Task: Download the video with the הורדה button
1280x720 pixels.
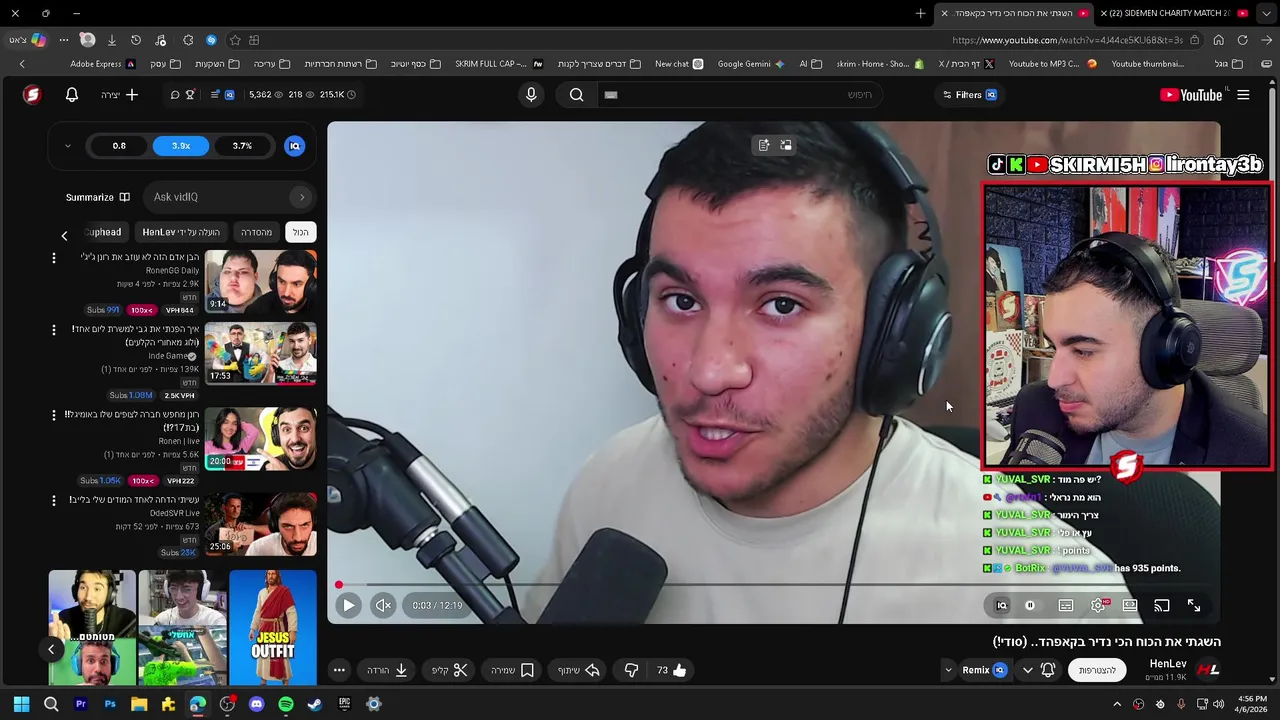Action: coord(387,670)
